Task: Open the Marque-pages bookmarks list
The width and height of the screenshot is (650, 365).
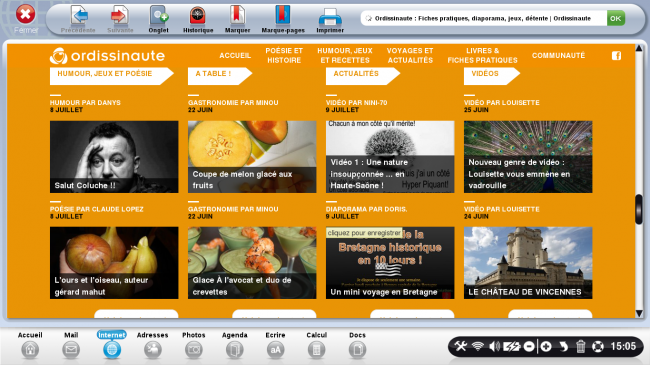Action: coord(283,19)
